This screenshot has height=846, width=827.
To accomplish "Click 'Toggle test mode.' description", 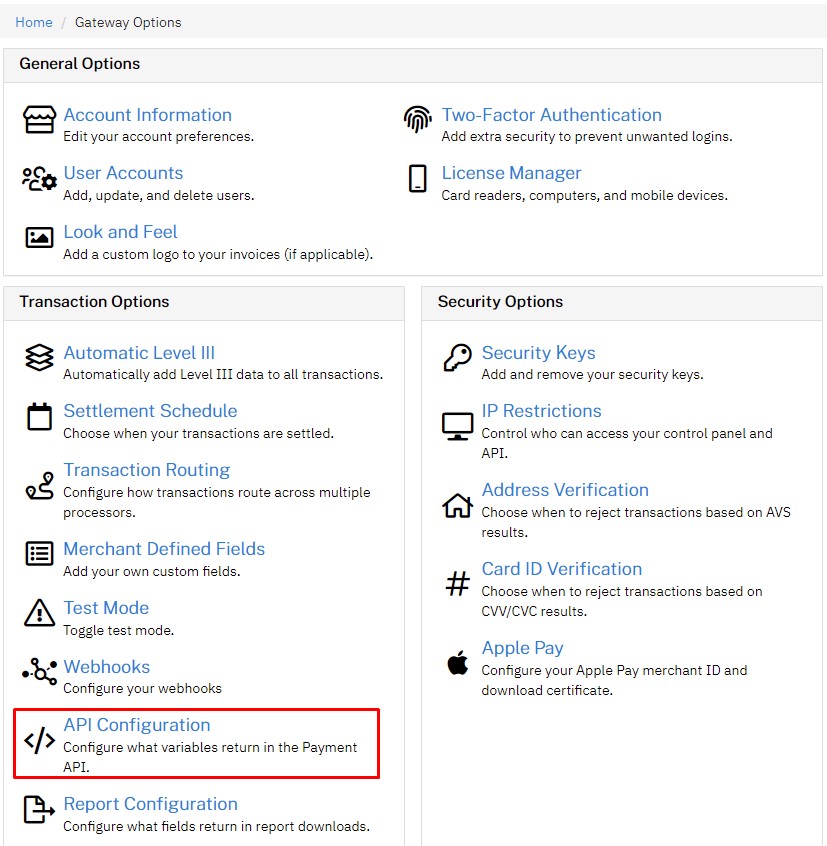I will click(x=119, y=630).
